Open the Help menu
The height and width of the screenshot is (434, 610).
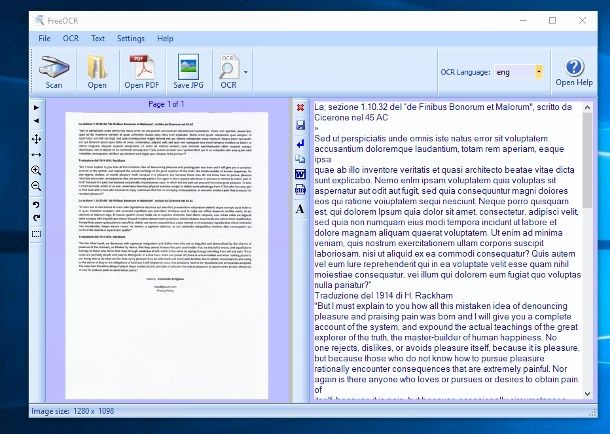[x=165, y=38]
